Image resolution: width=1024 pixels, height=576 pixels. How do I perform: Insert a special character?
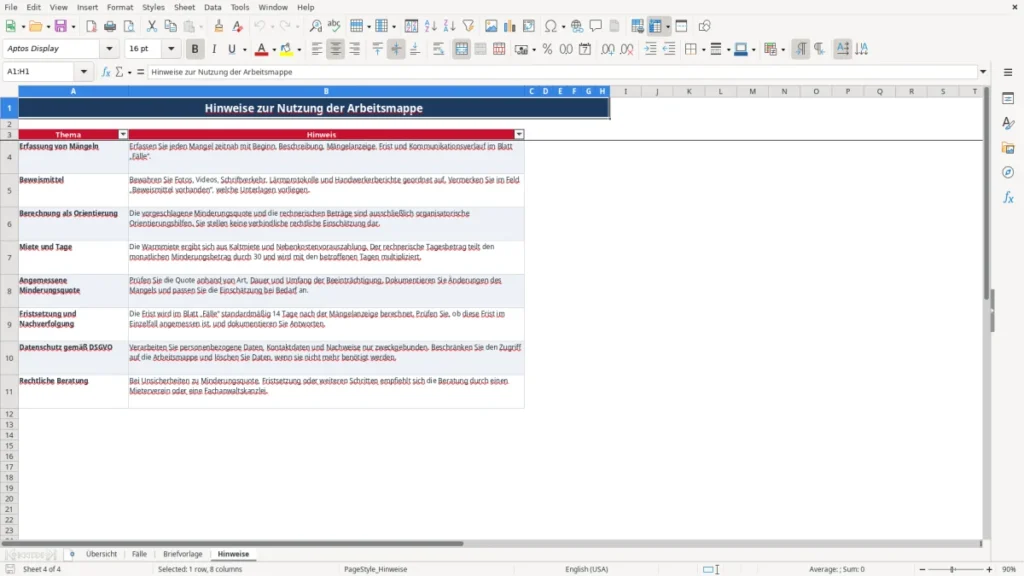[551, 26]
